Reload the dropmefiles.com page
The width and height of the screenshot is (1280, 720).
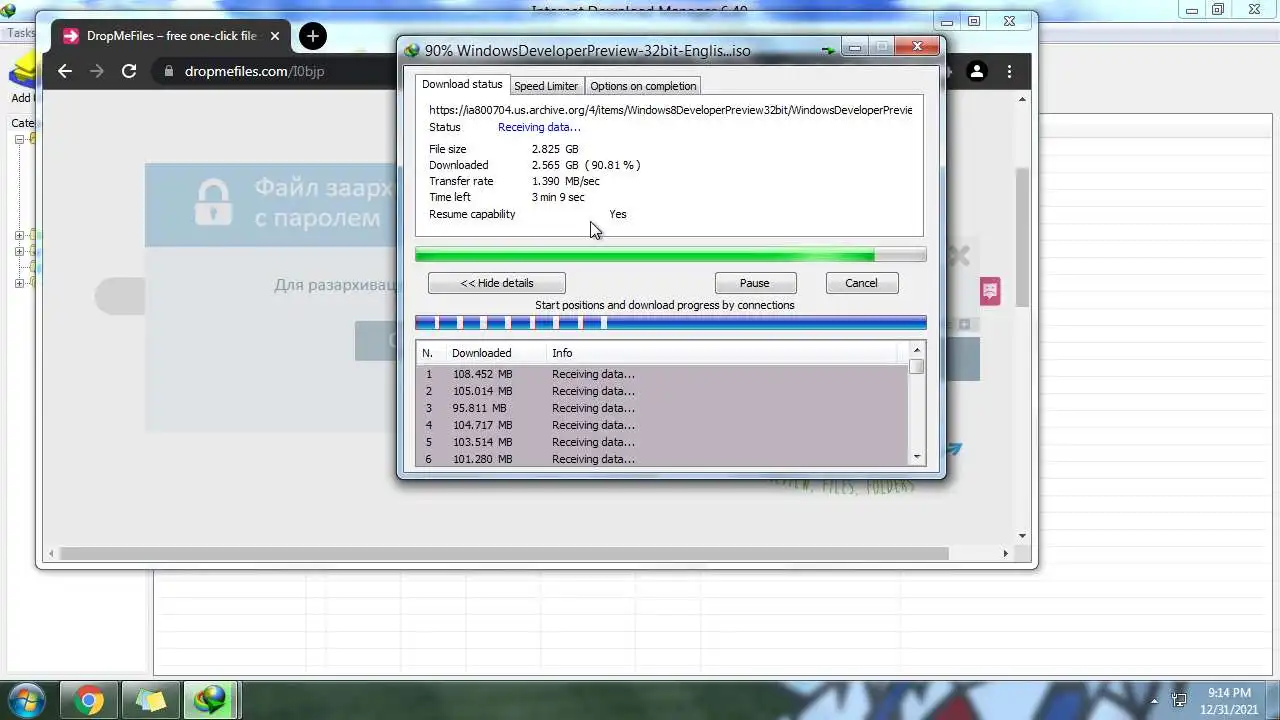pyautogui.click(x=129, y=71)
